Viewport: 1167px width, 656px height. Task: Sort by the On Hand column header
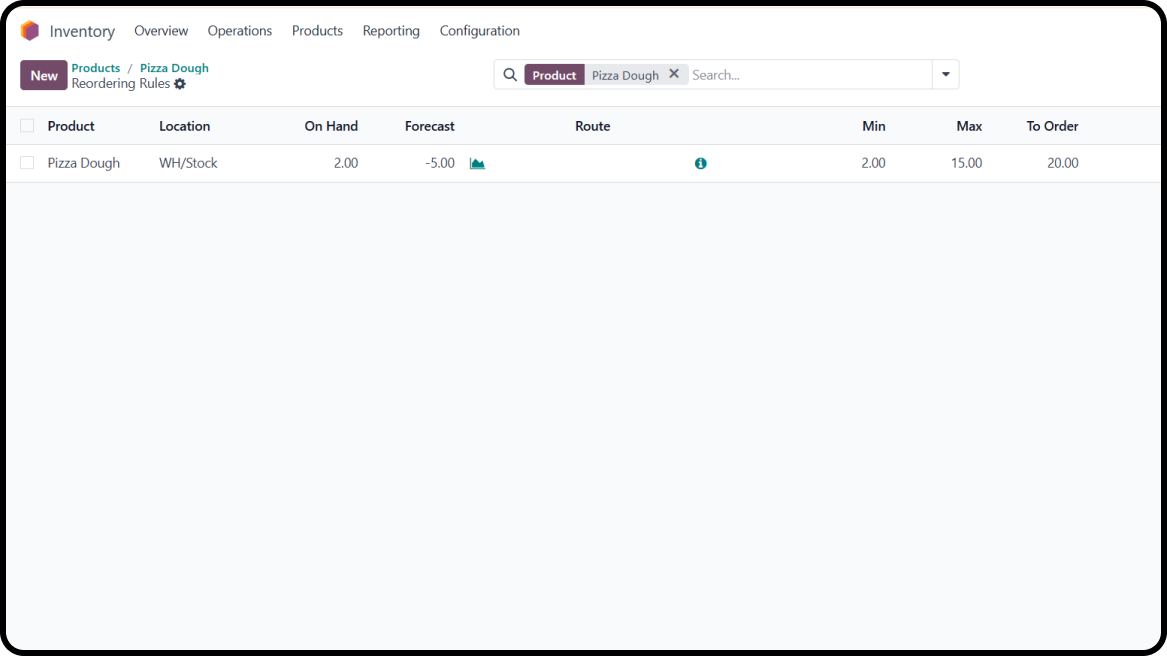(331, 126)
